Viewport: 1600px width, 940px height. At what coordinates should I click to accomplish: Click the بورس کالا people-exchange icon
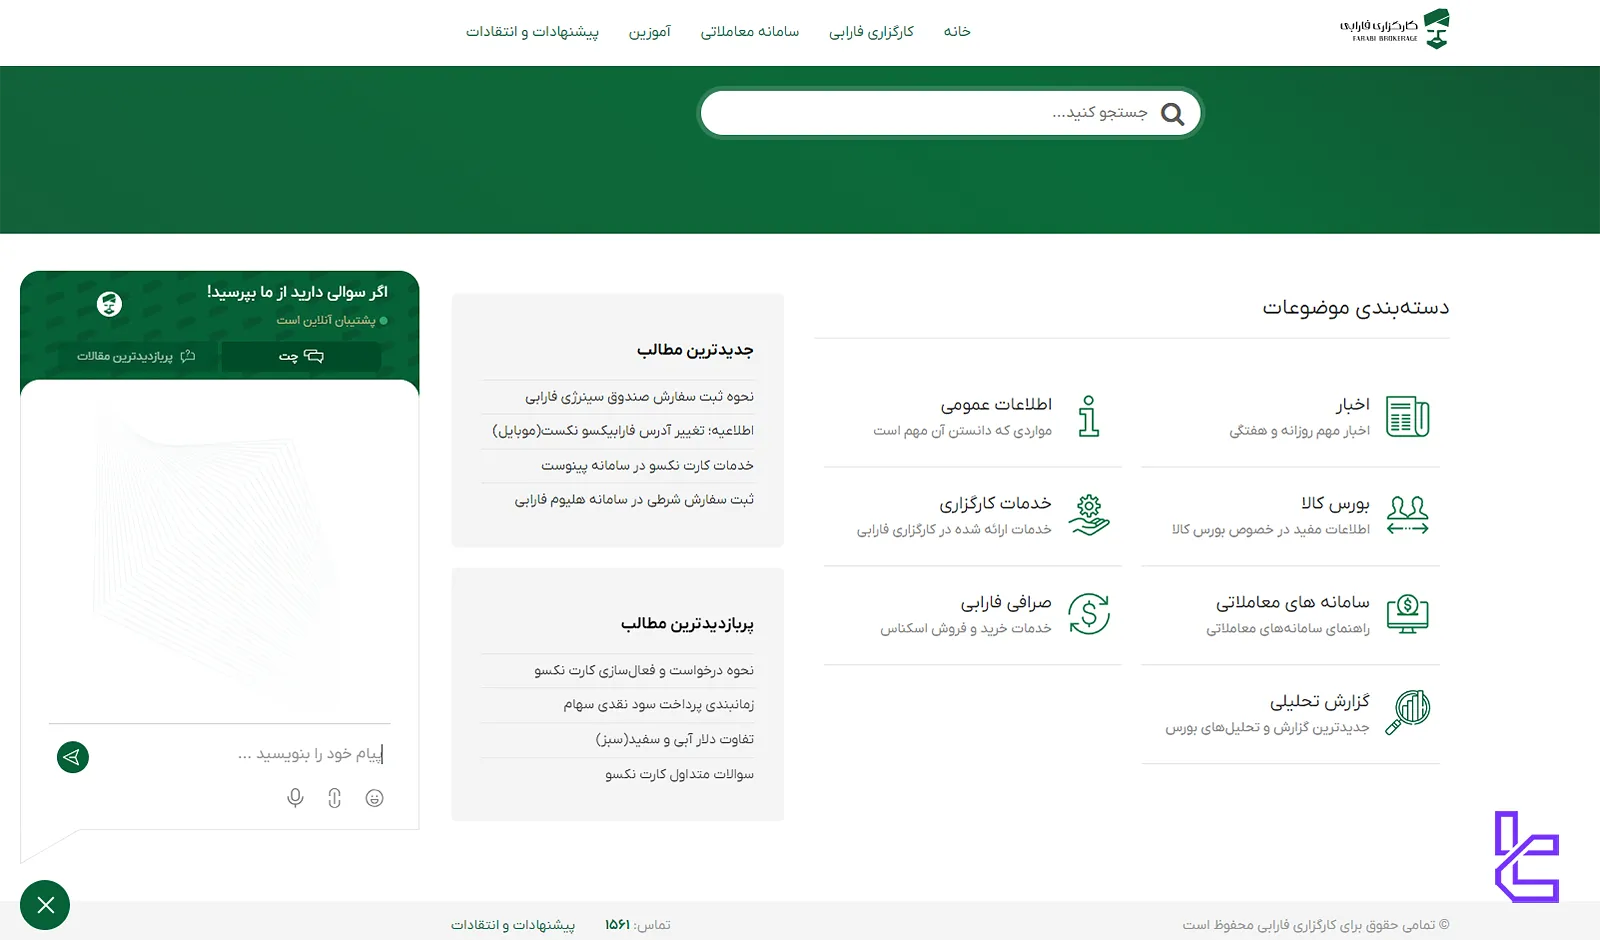click(1409, 514)
